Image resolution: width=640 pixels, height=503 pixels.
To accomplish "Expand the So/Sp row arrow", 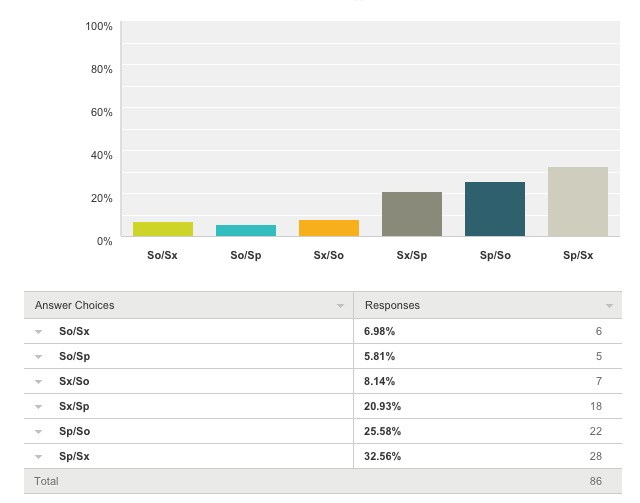I will [x=39, y=356].
